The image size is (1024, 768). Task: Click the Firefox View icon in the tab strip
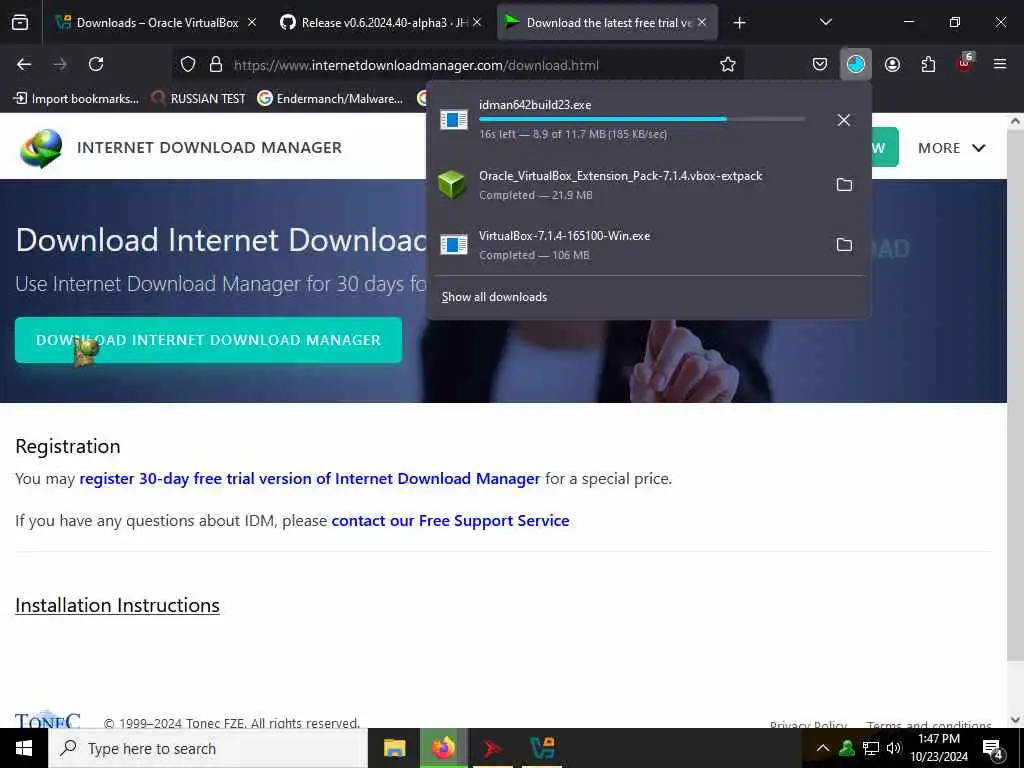click(20, 22)
